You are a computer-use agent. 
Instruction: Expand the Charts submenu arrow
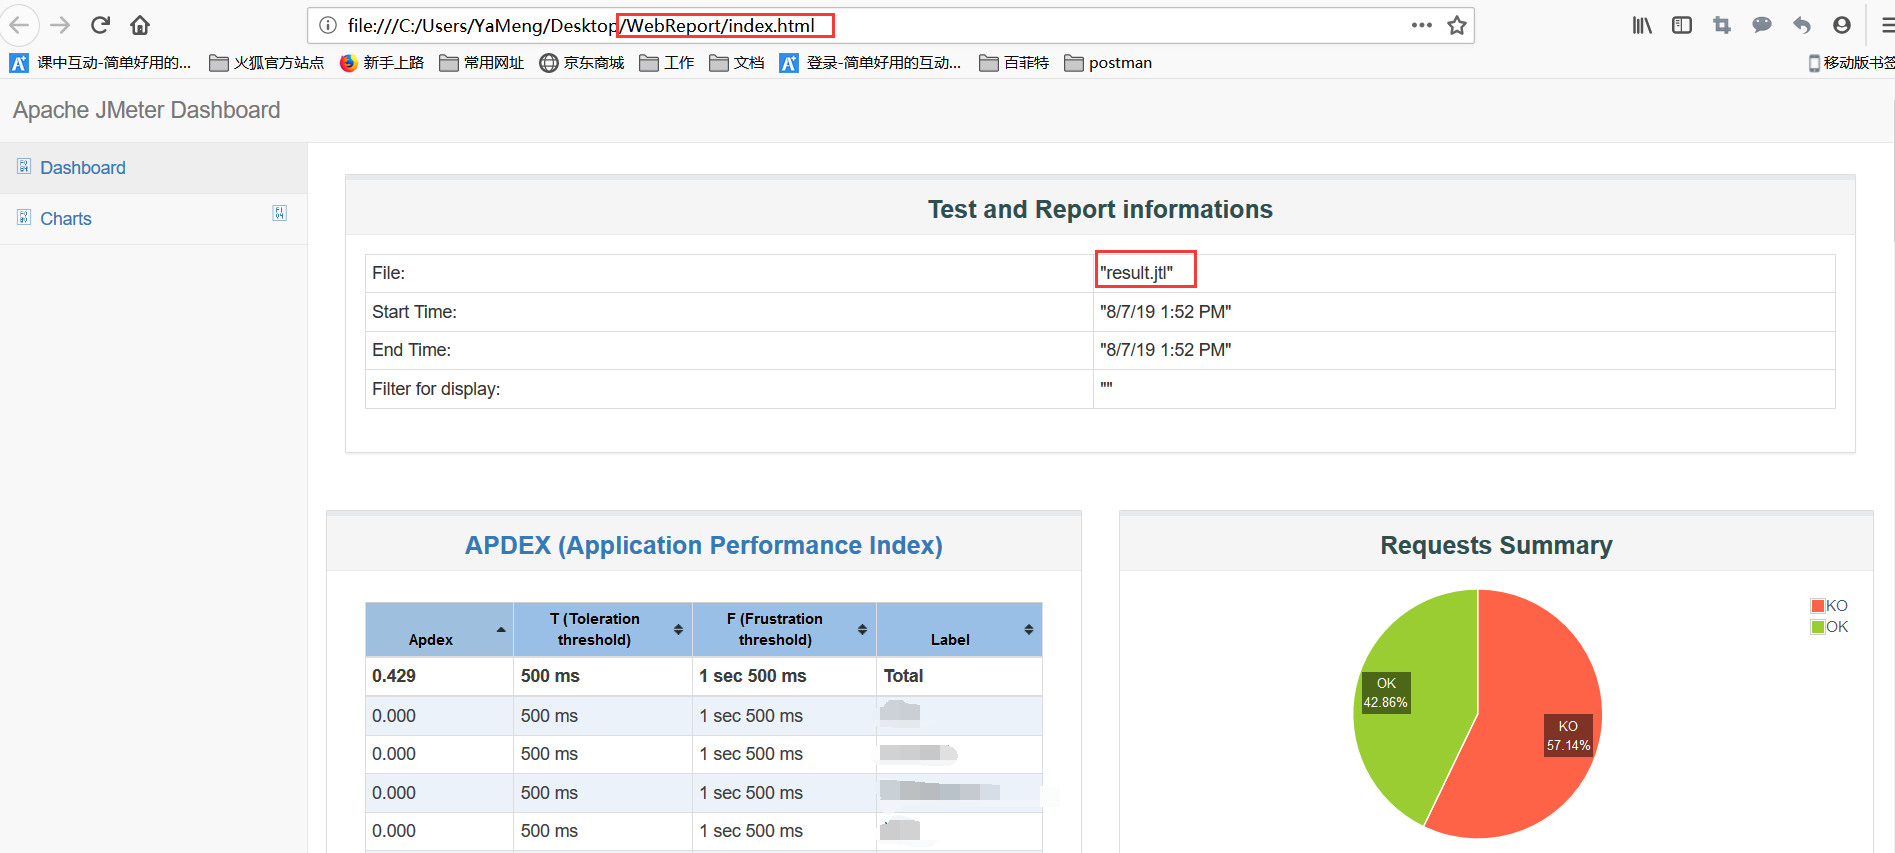280,213
